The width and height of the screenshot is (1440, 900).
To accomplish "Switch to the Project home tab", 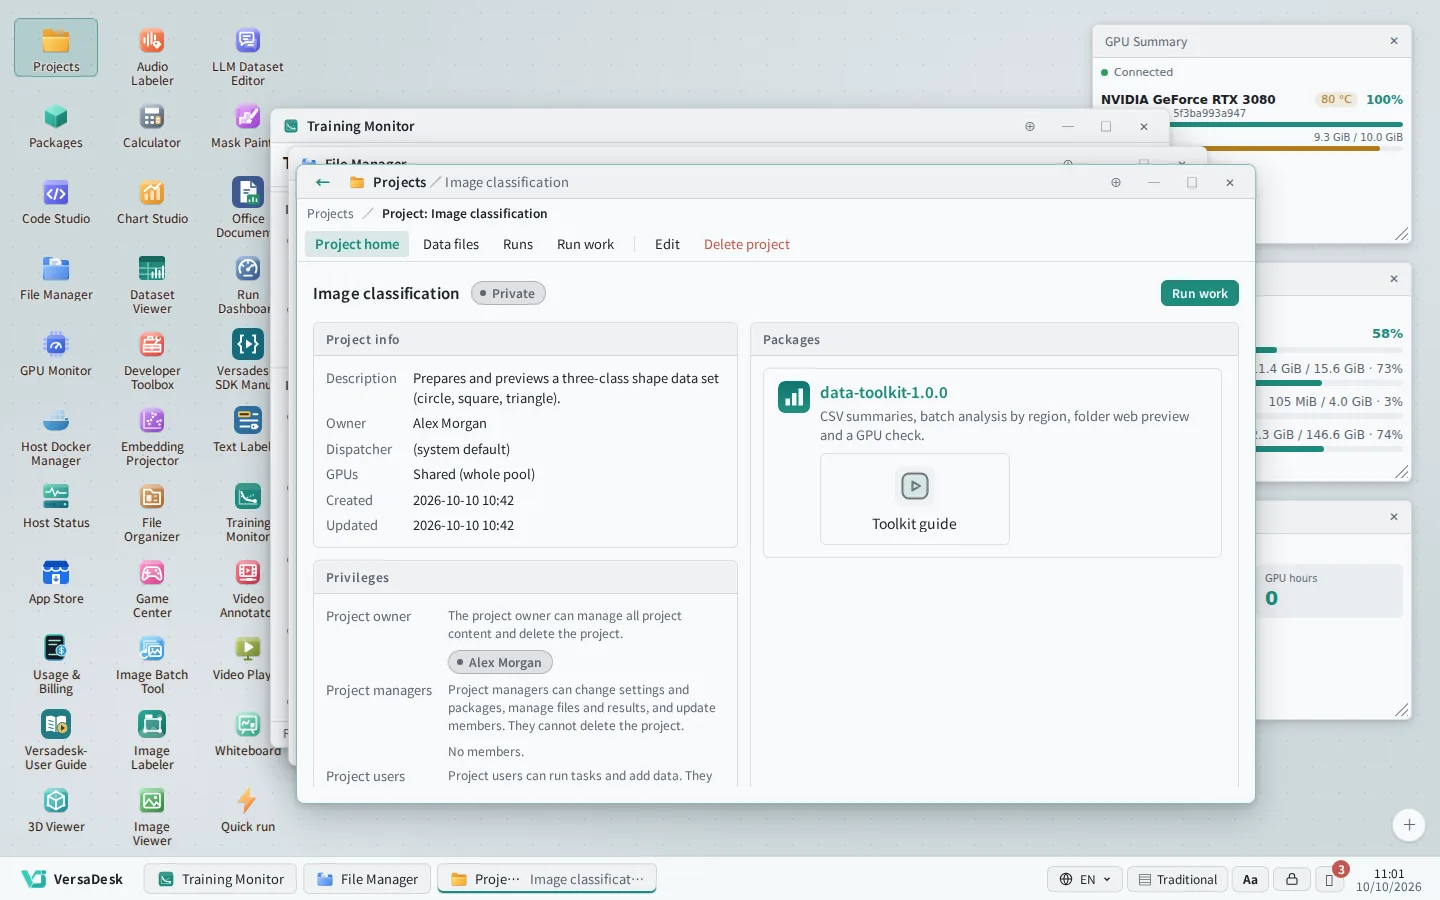I will click(357, 244).
